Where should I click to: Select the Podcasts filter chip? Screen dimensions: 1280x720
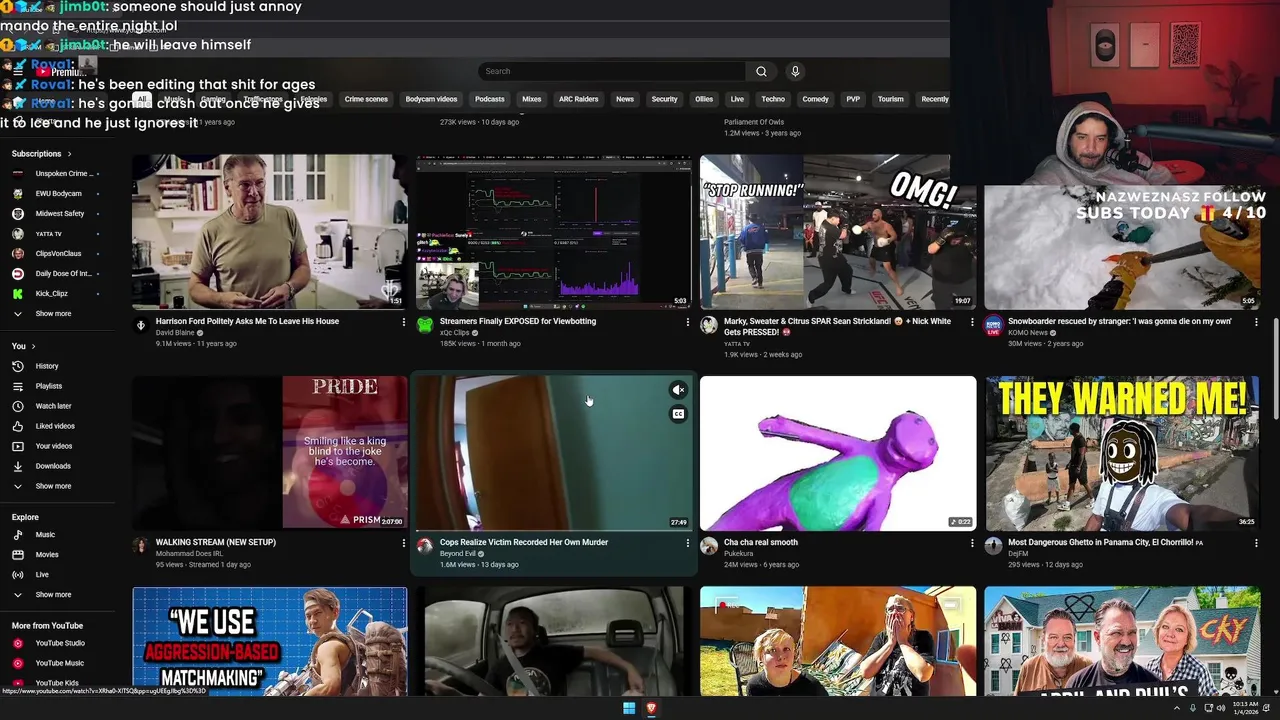point(489,99)
